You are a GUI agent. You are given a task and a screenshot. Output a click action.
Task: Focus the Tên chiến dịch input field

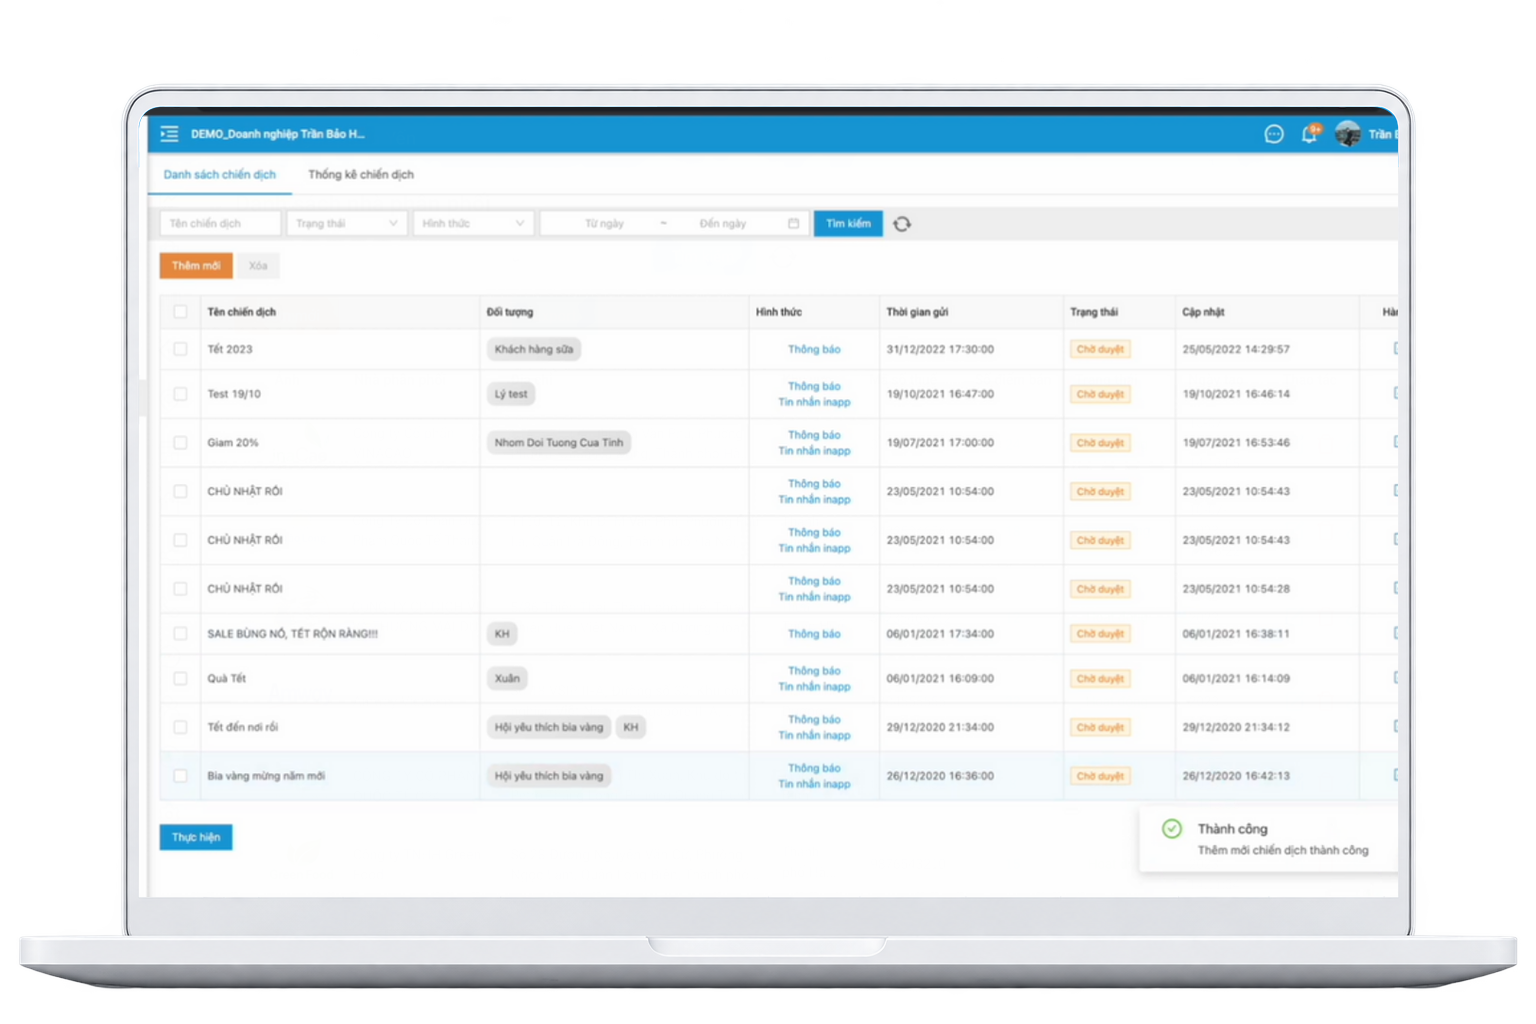[x=220, y=223]
